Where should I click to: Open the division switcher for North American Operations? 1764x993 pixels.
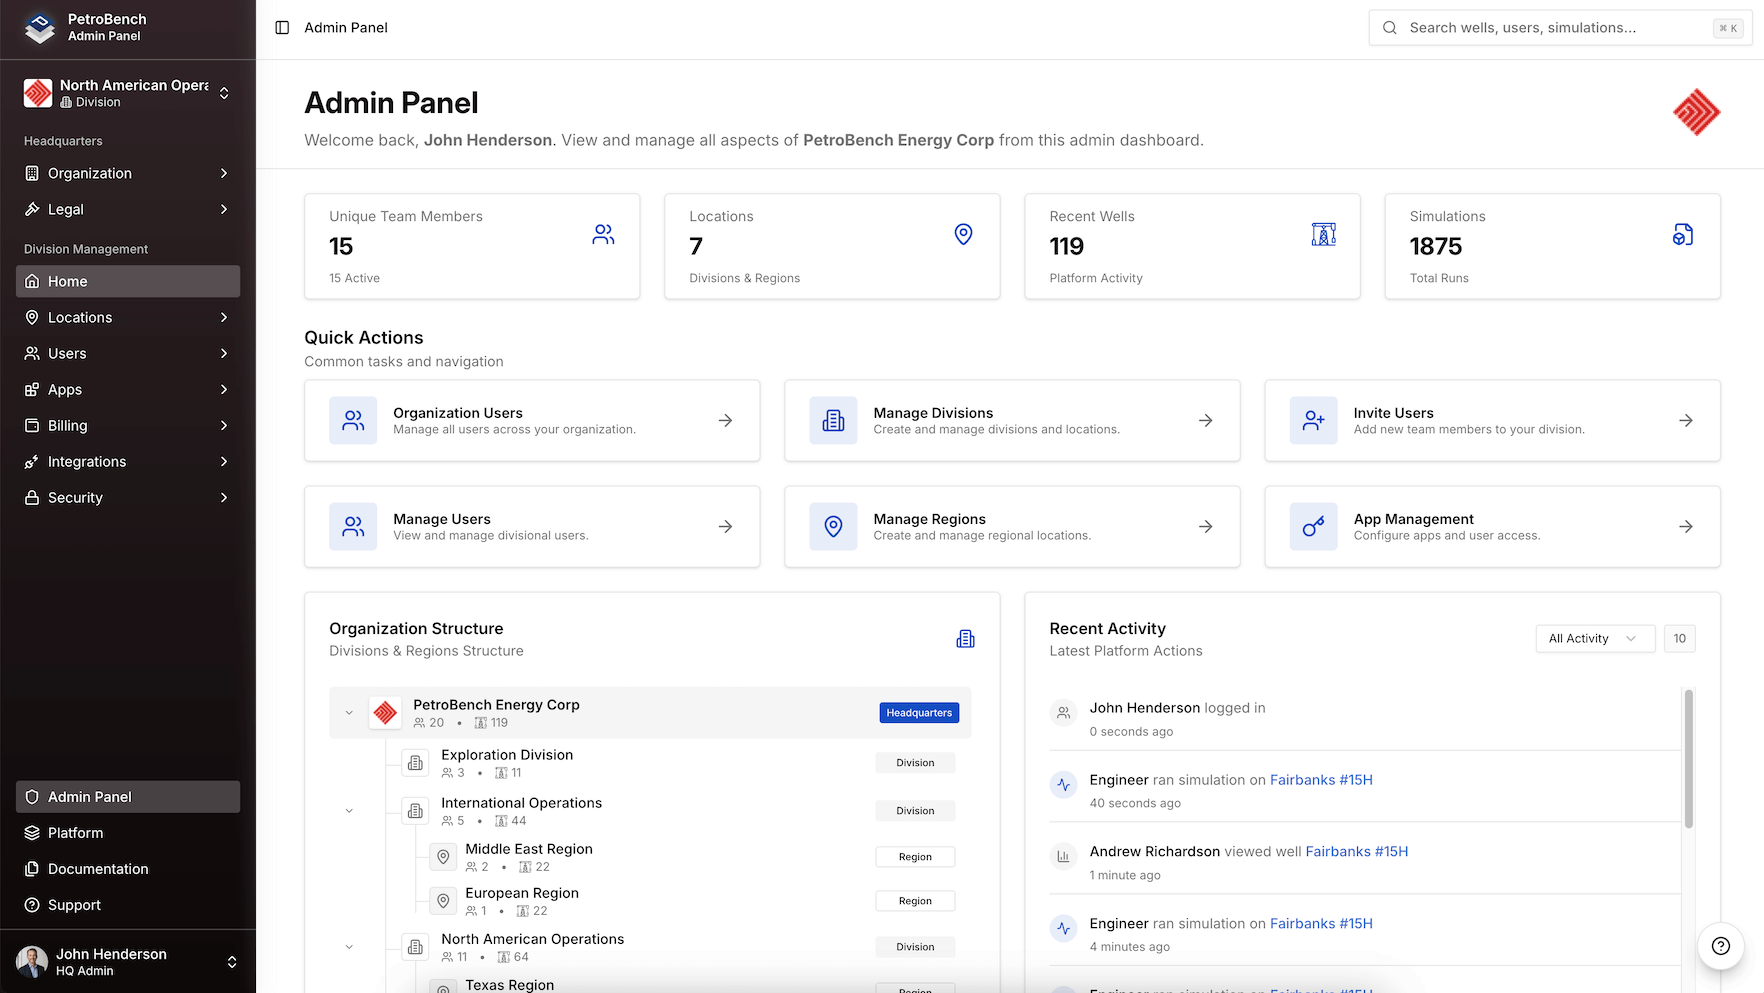click(226, 92)
